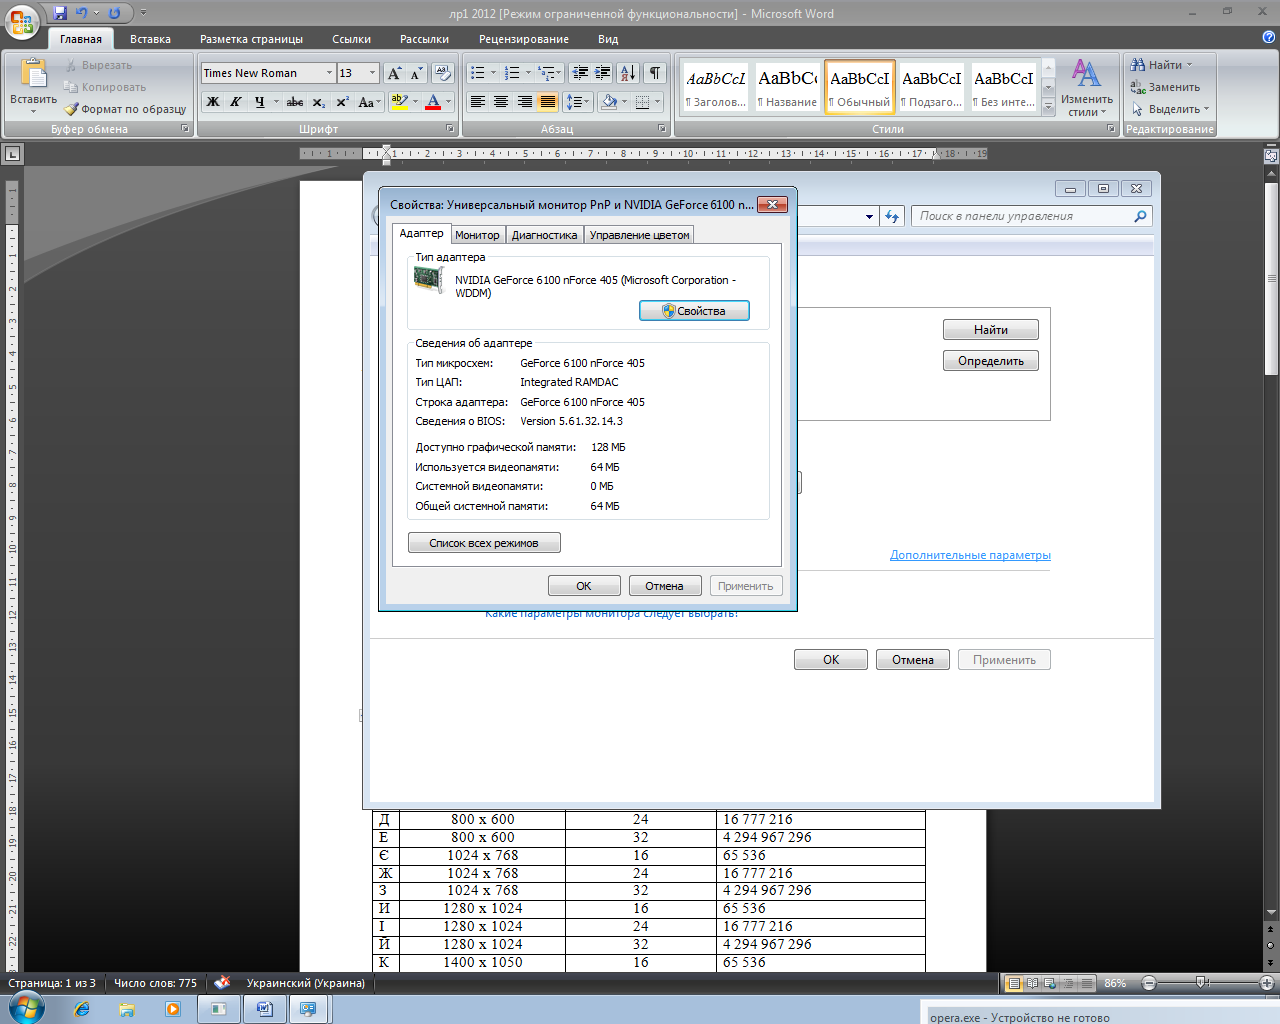The height and width of the screenshot is (1024, 1280).
Task: Open the font name dropdown Times New Roman
Action: click(x=329, y=73)
